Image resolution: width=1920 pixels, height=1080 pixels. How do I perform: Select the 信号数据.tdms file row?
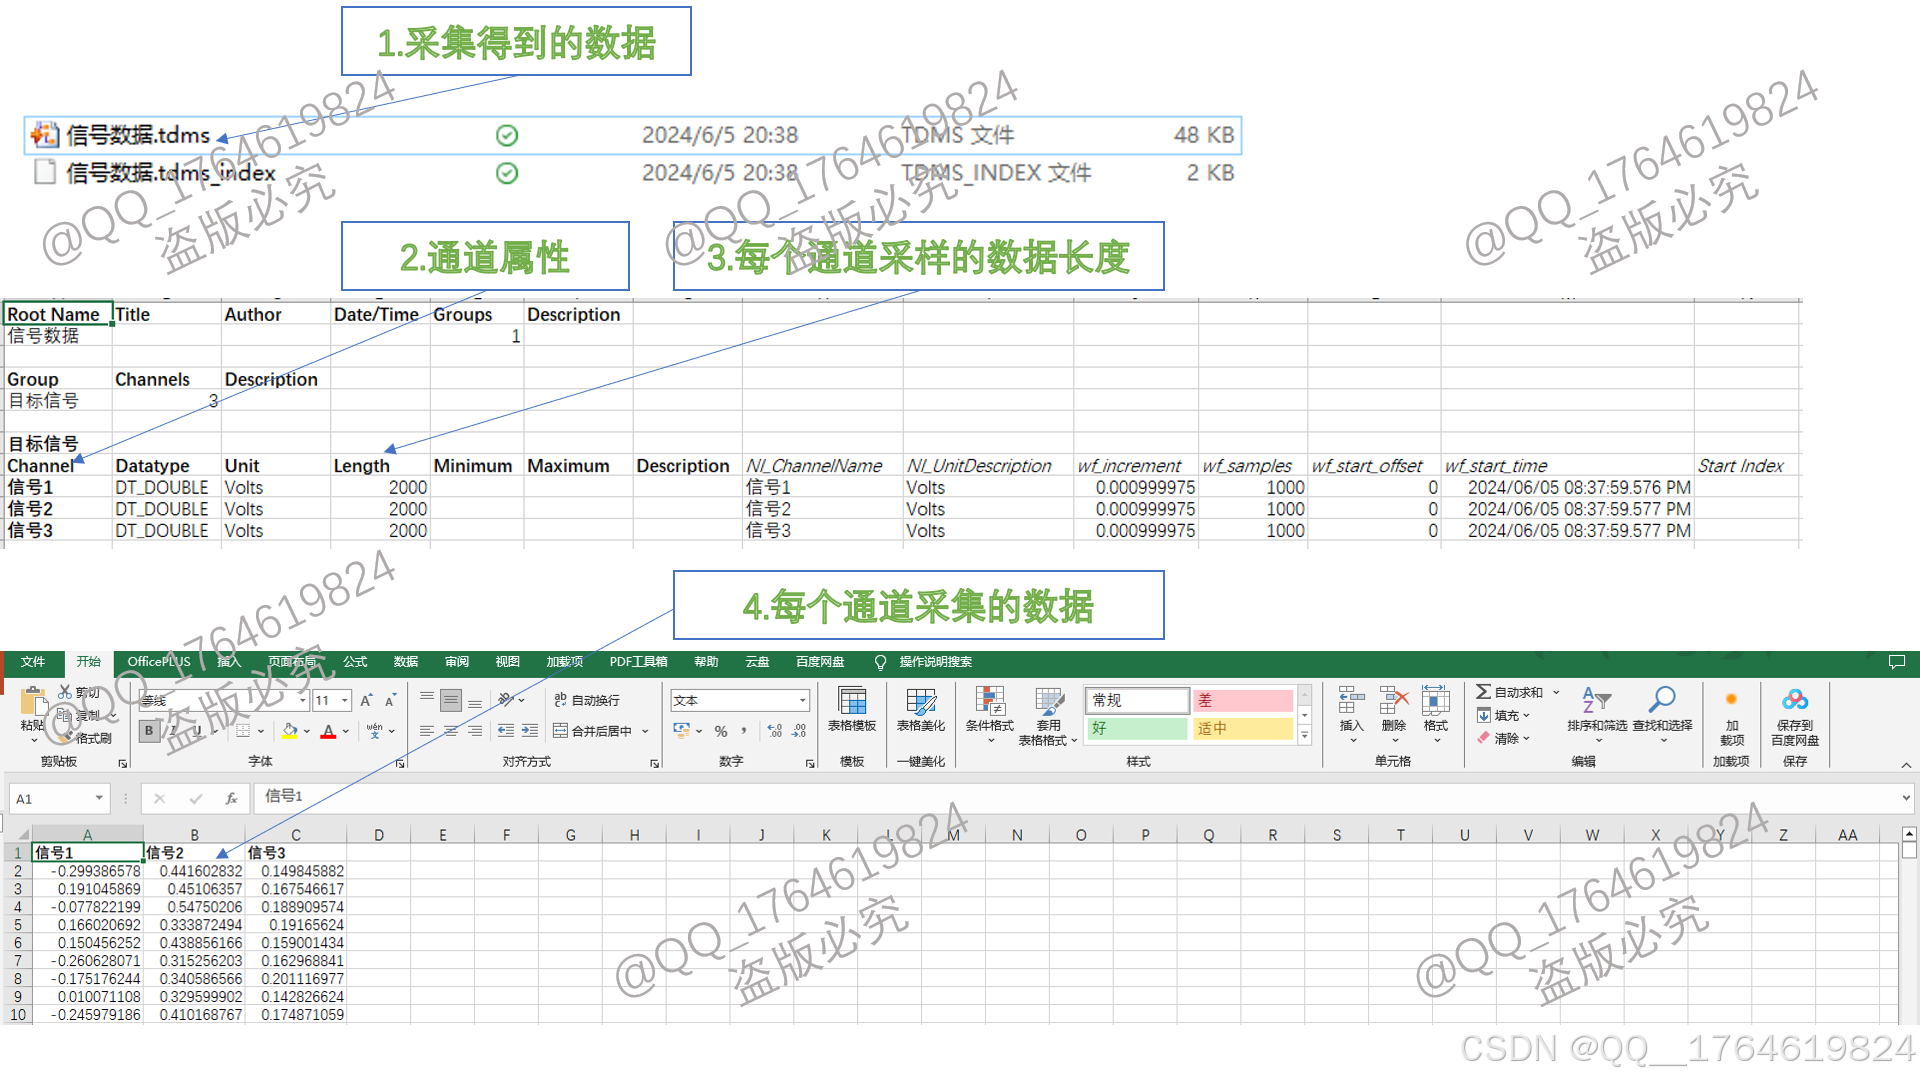[x=138, y=135]
